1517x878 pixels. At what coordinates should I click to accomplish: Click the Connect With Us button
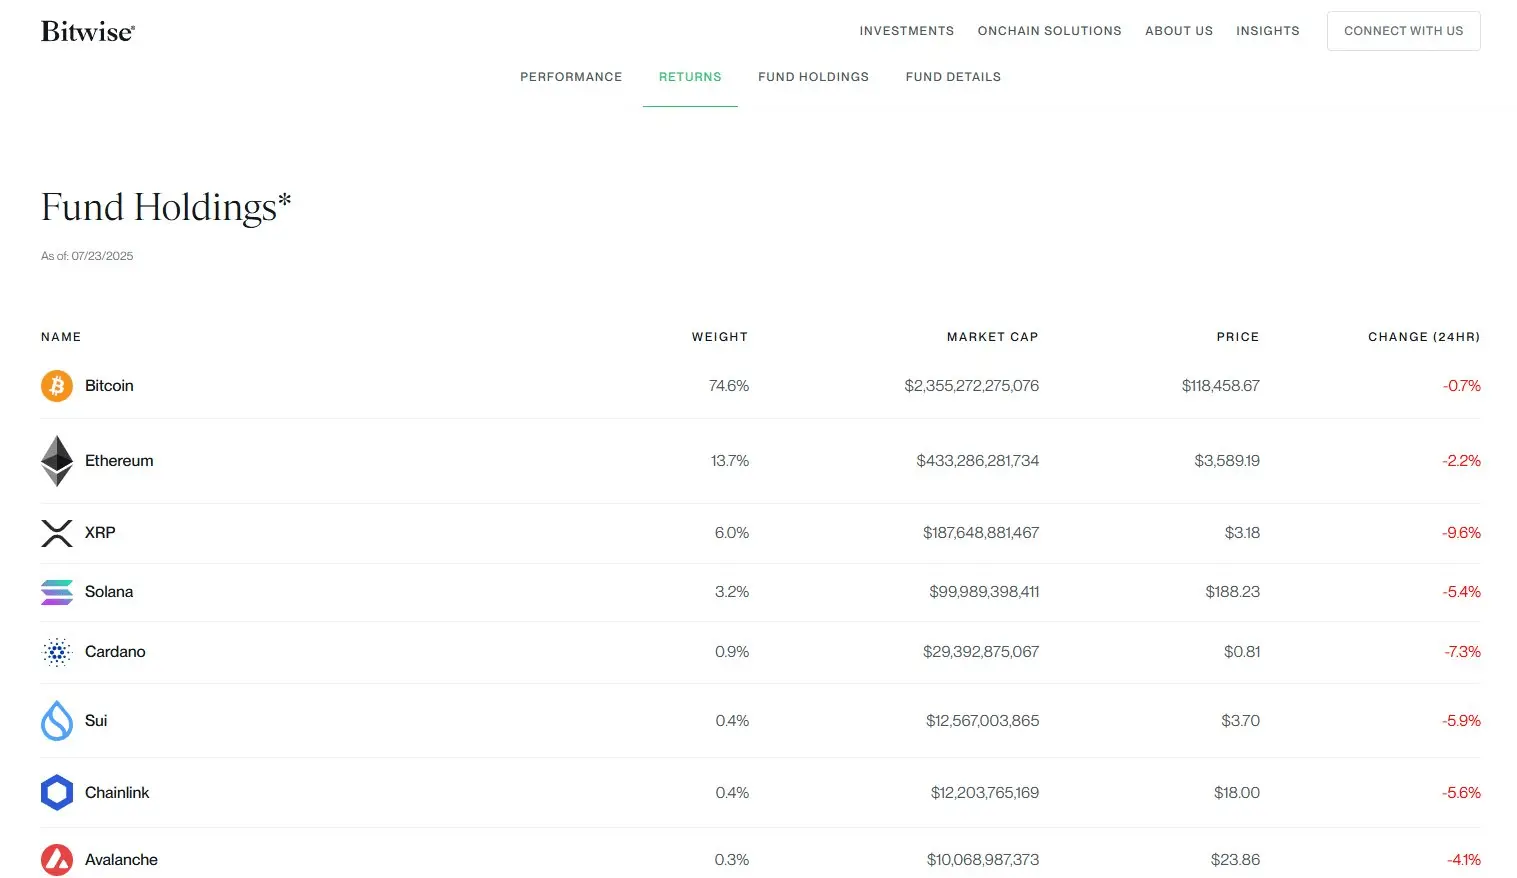1404,31
